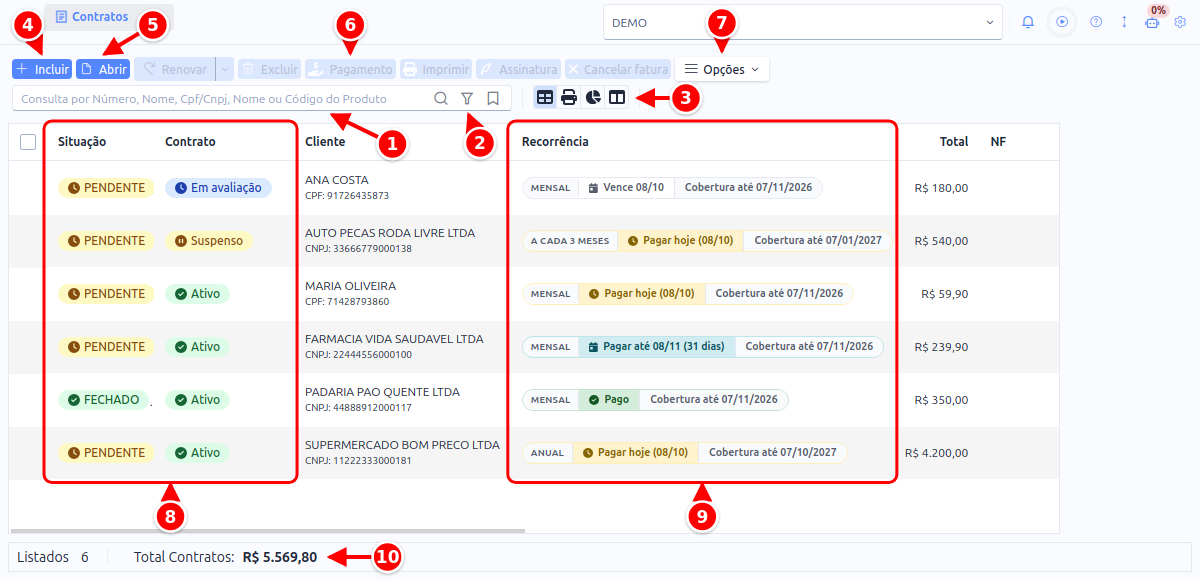Image resolution: width=1200 pixels, height=580 pixels.
Task: Click the vertical up-down arrows icon
Action: click(1124, 21)
